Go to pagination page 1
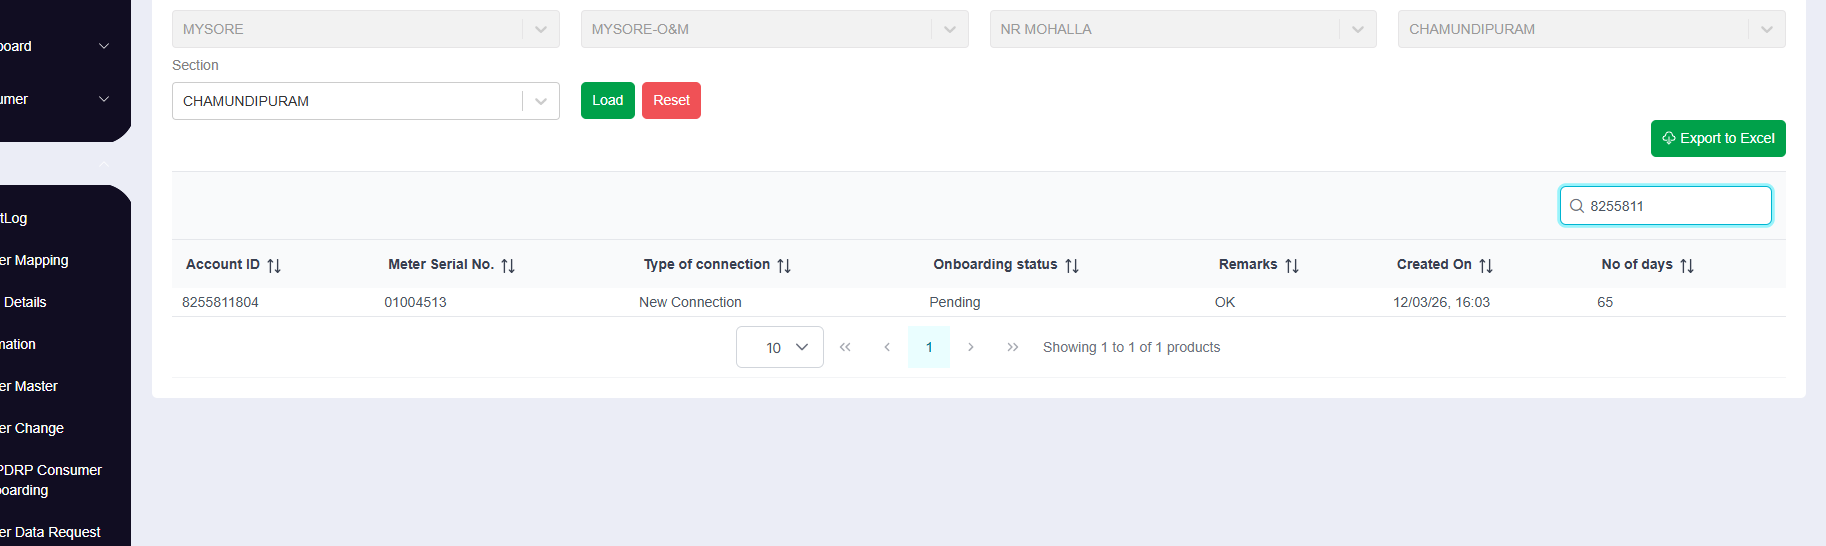Screen dimensions: 1826x546 coord(929,347)
